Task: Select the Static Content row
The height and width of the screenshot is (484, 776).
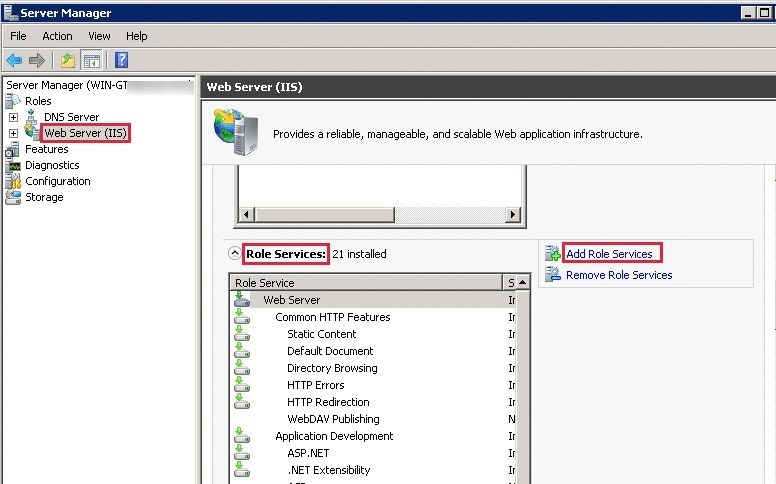Action: click(321, 334)
